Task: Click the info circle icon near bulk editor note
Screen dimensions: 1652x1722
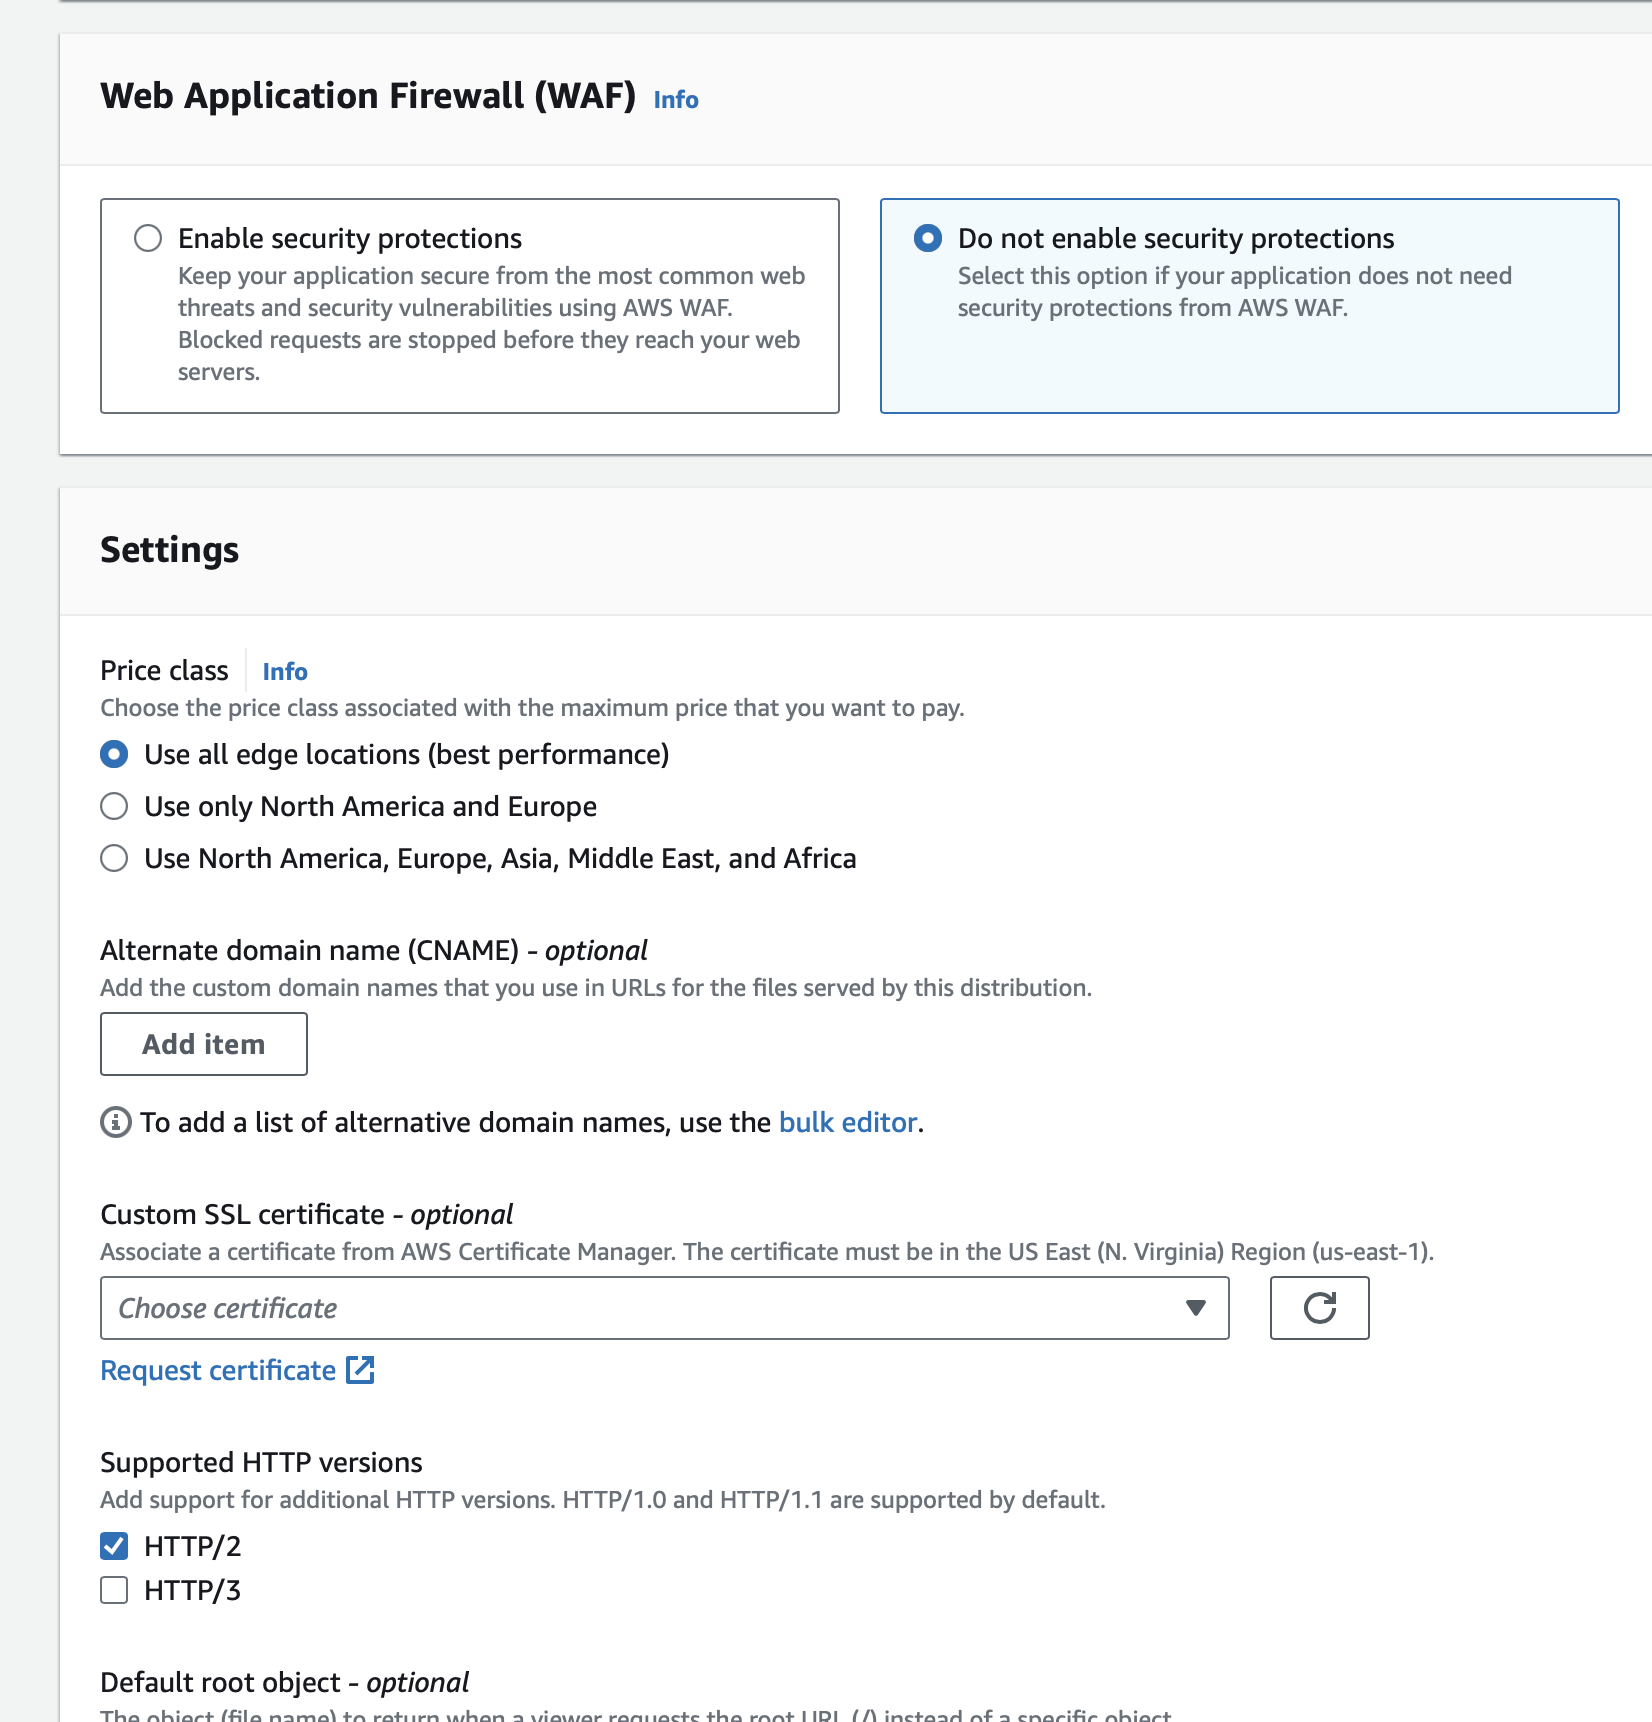Action: click(116, 1123)
